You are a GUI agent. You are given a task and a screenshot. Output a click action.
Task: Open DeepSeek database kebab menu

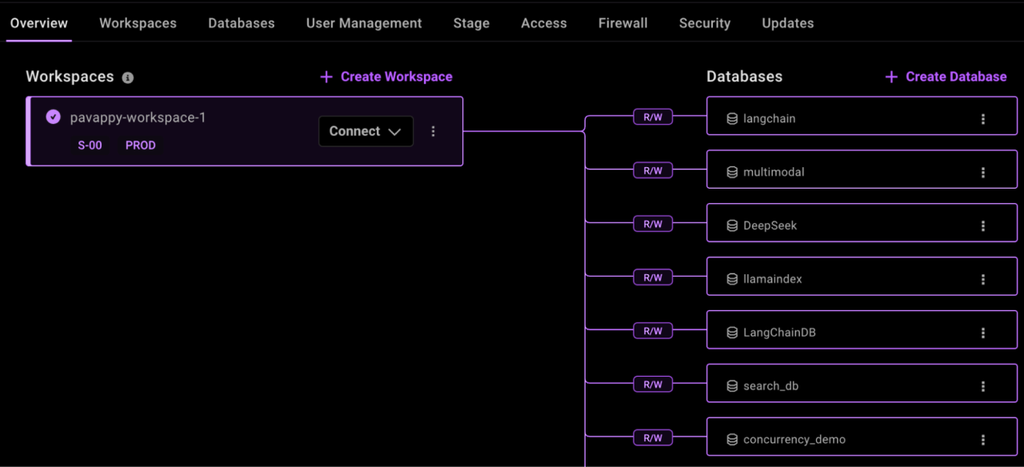click(983, 226)
